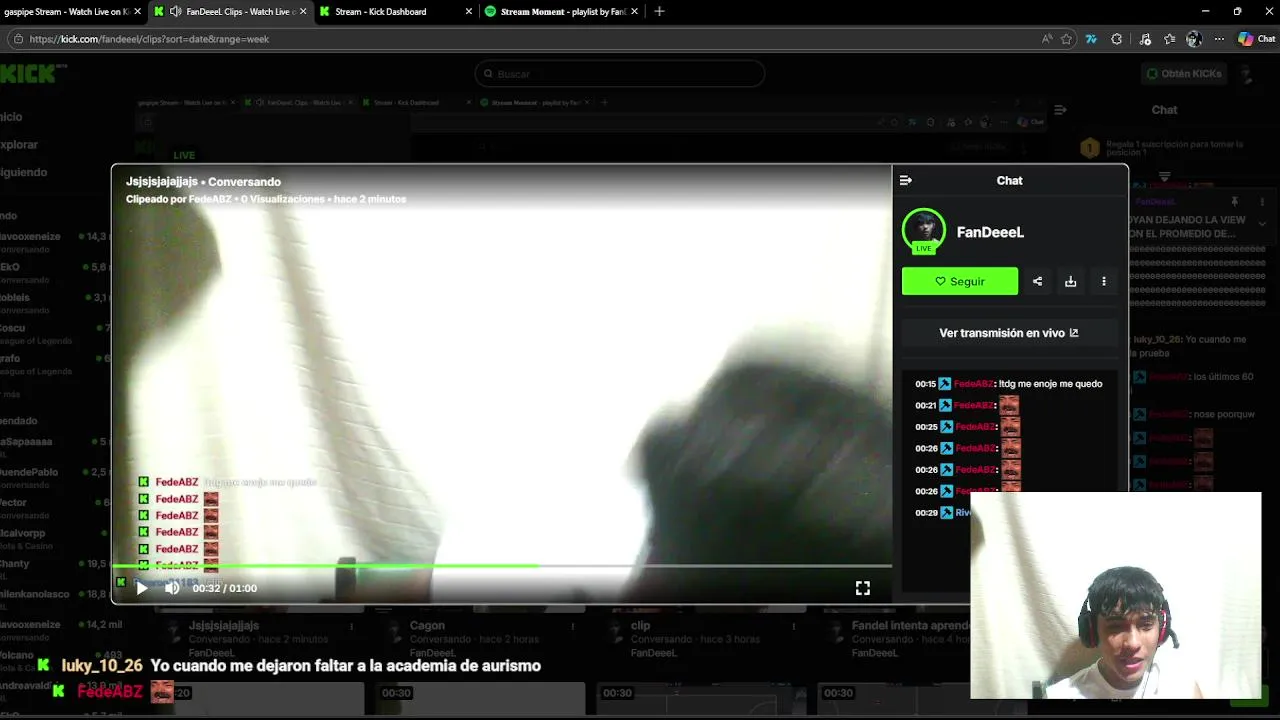This screenshot has width=1280, height=720.
Task: Mute the clip with the volume icon
Action: tap(172, 588)
